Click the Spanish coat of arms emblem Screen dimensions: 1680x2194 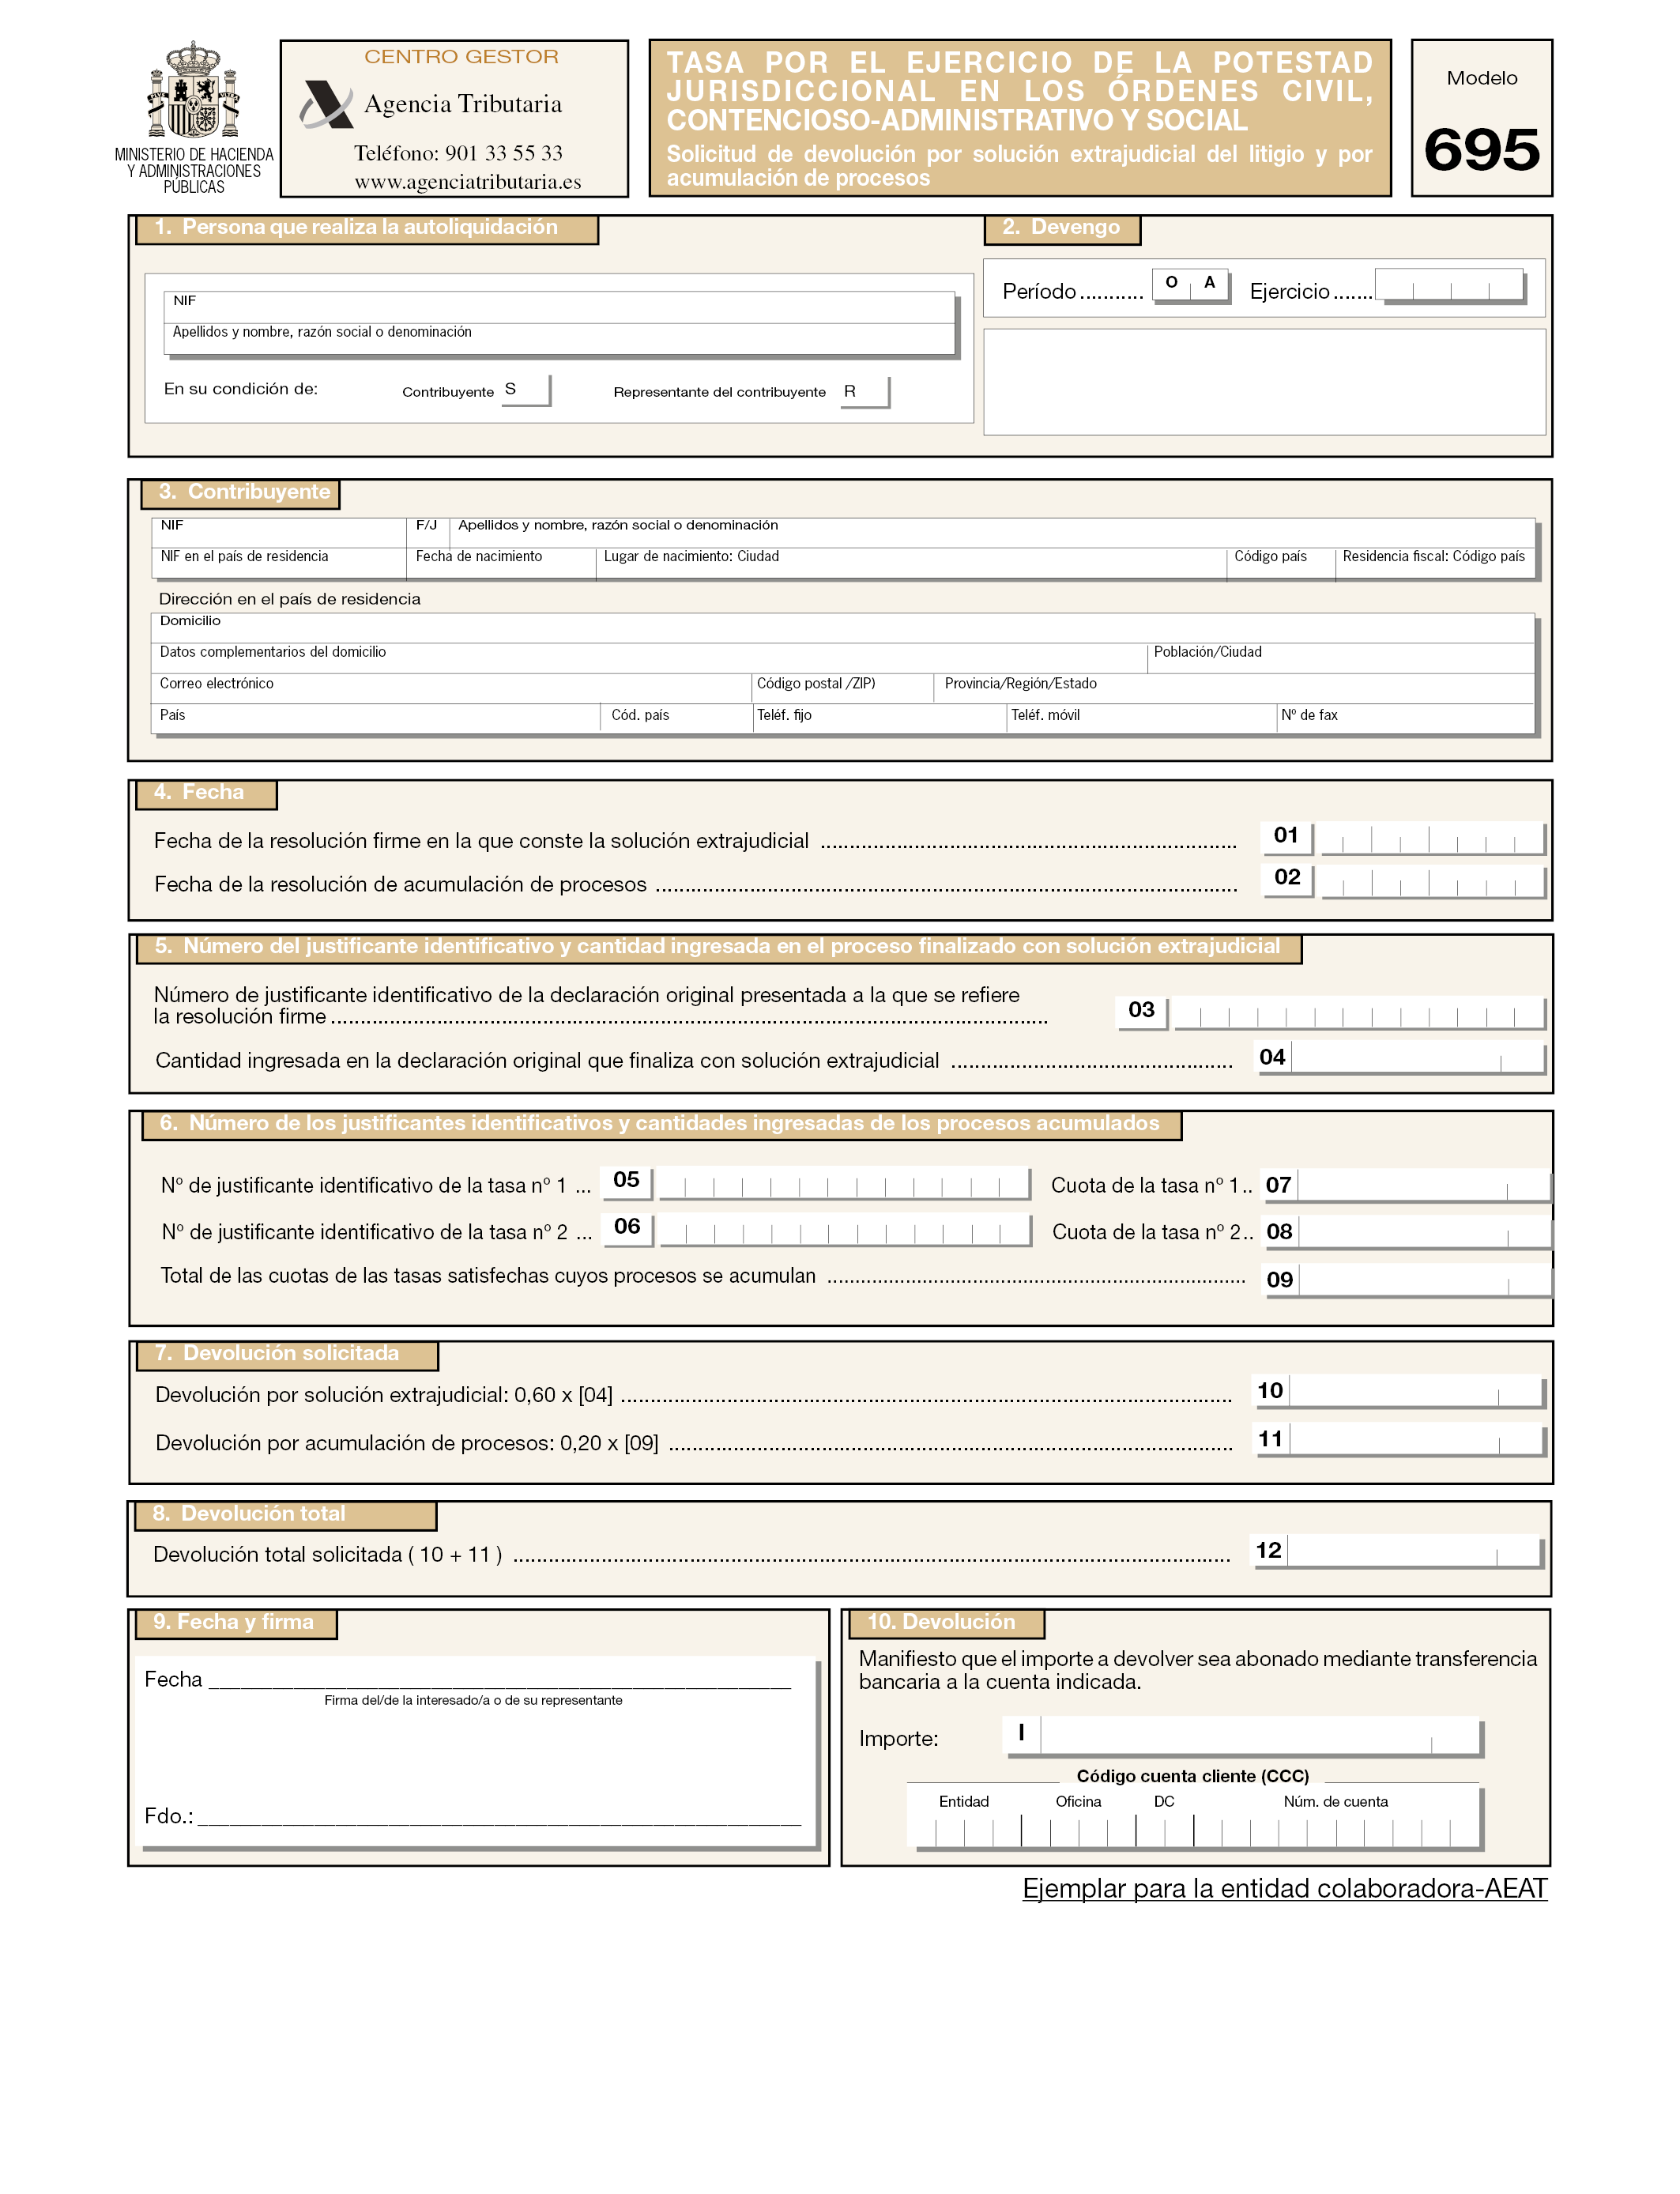click(x=193, y=90)
